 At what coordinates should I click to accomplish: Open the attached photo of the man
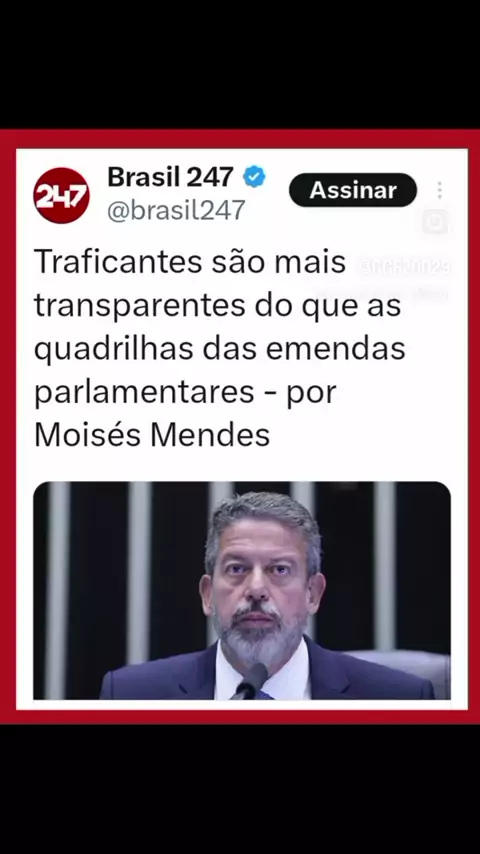(242, 590)
